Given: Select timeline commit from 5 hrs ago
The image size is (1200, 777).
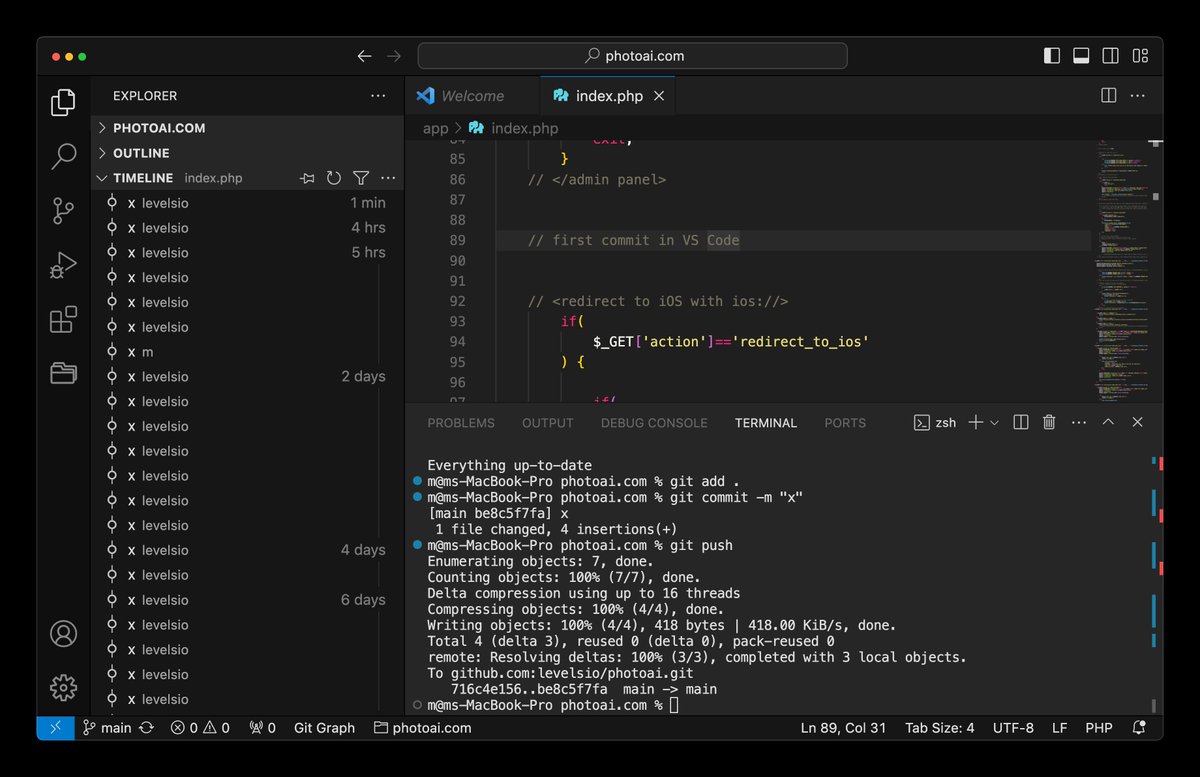Looking at the screenshot, I should pos(248,253).
